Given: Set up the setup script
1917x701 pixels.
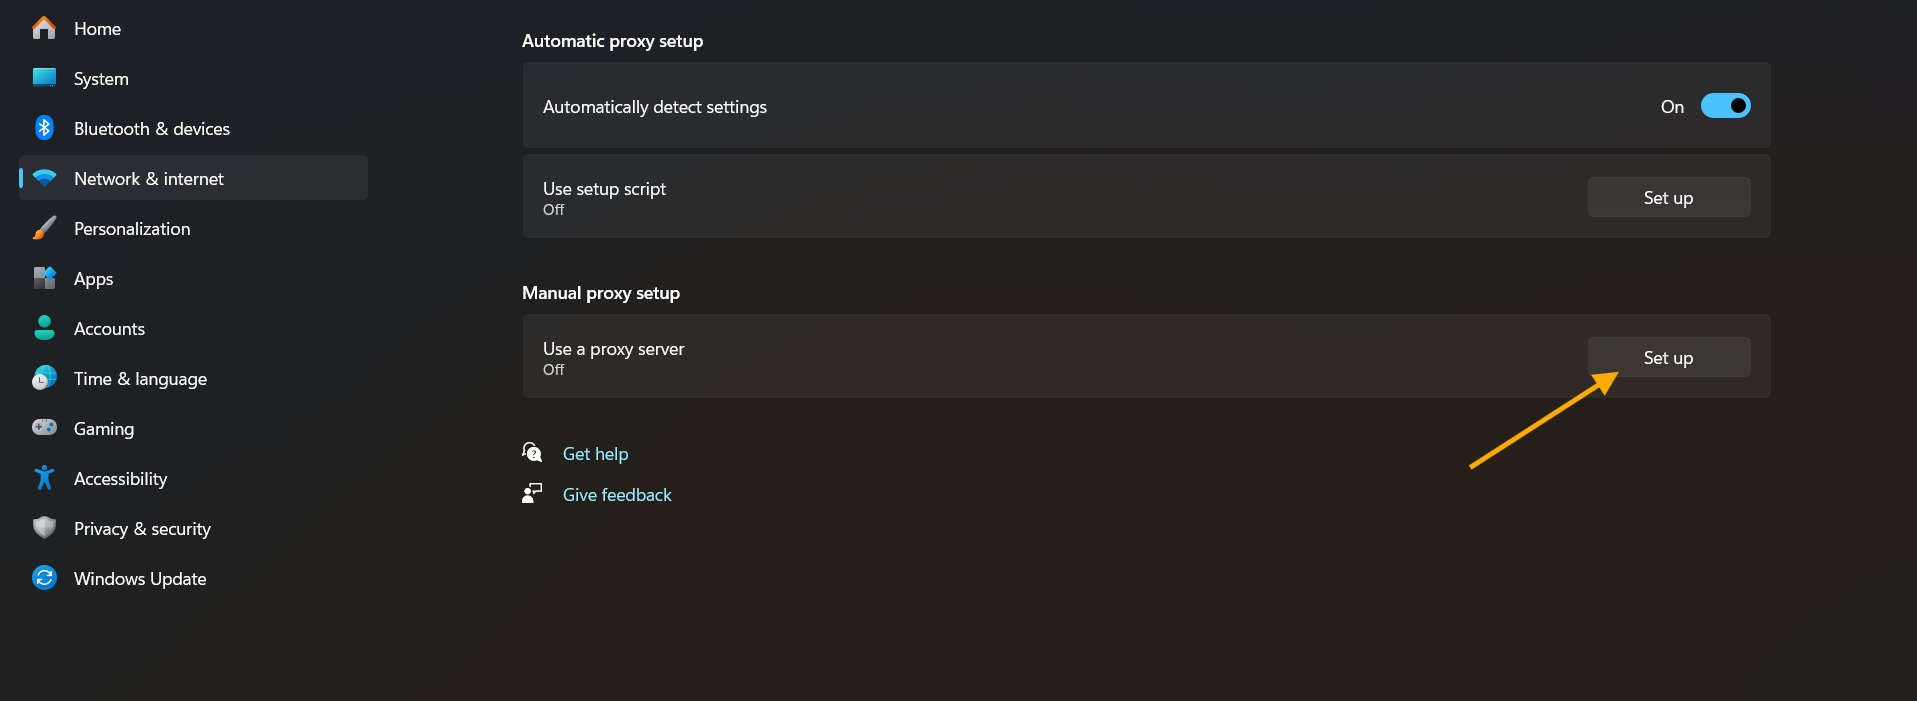Looking at the screenshot, I should pyautogui.click(x=1669, y=197).
